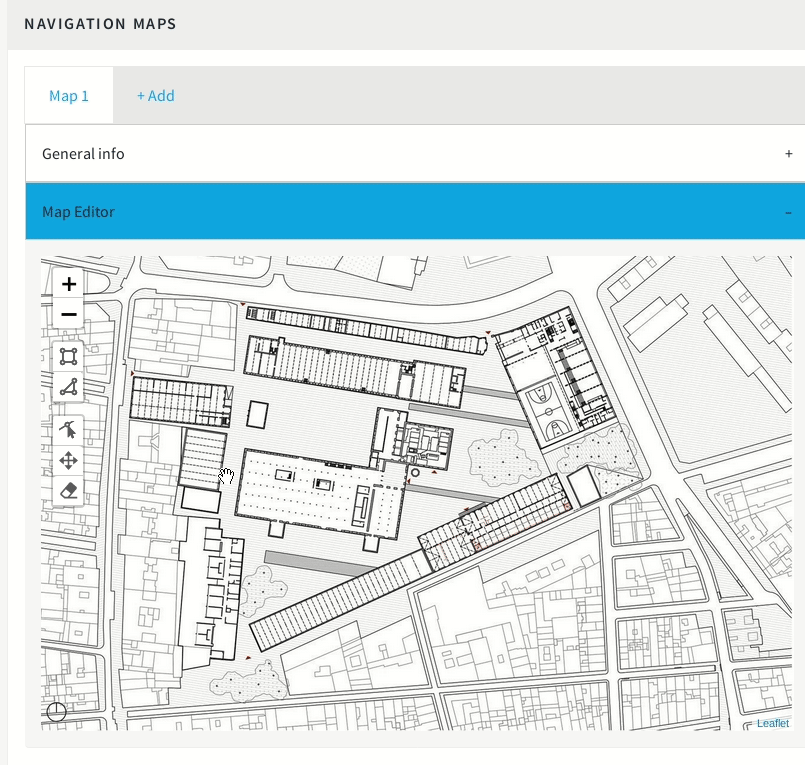Toggle rectangle drawing mode off

(x=68, y=357)
